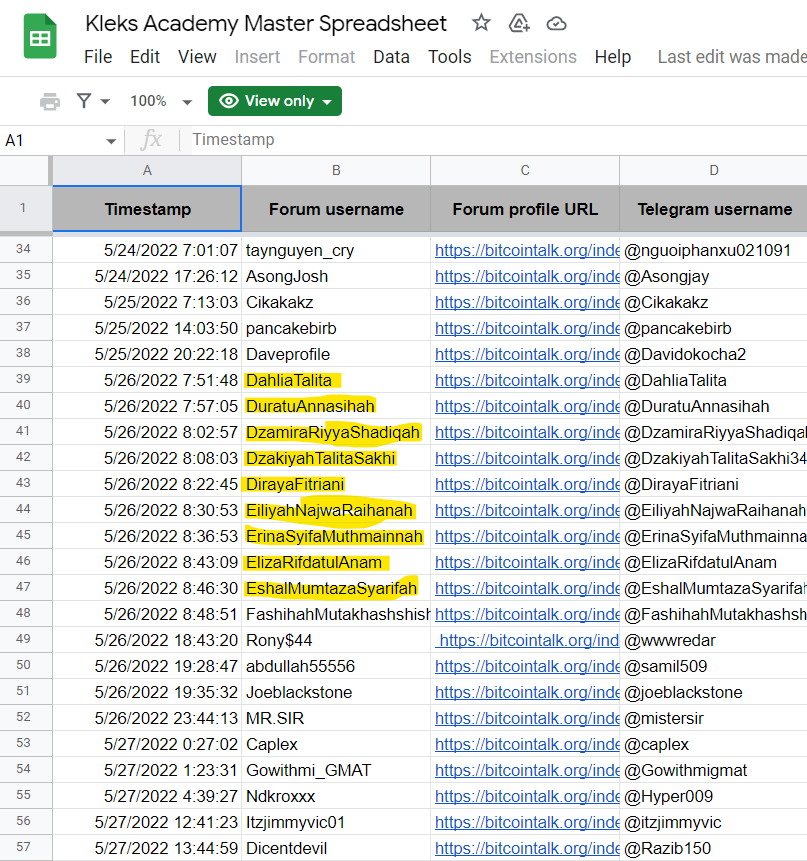This screenshot has height=861, width=807.
Task: Check the cloud document status icon
Action: (x=556, y=24)
